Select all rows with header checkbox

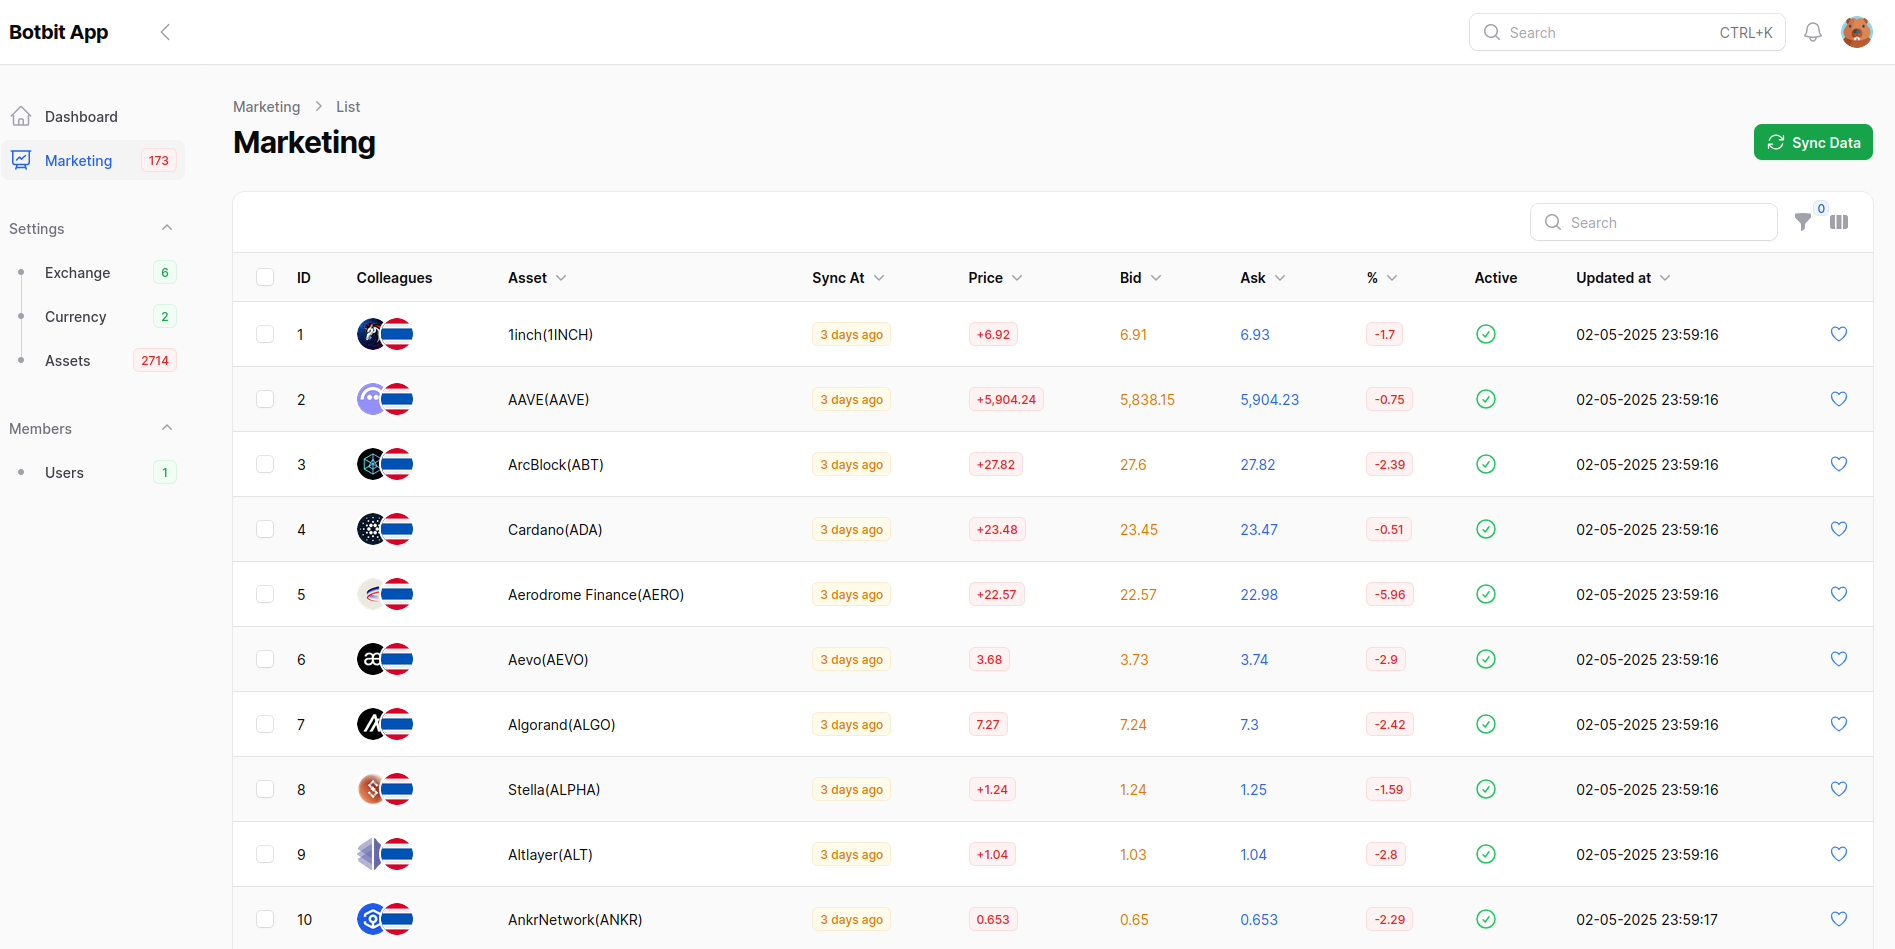[x=265, y=277]
